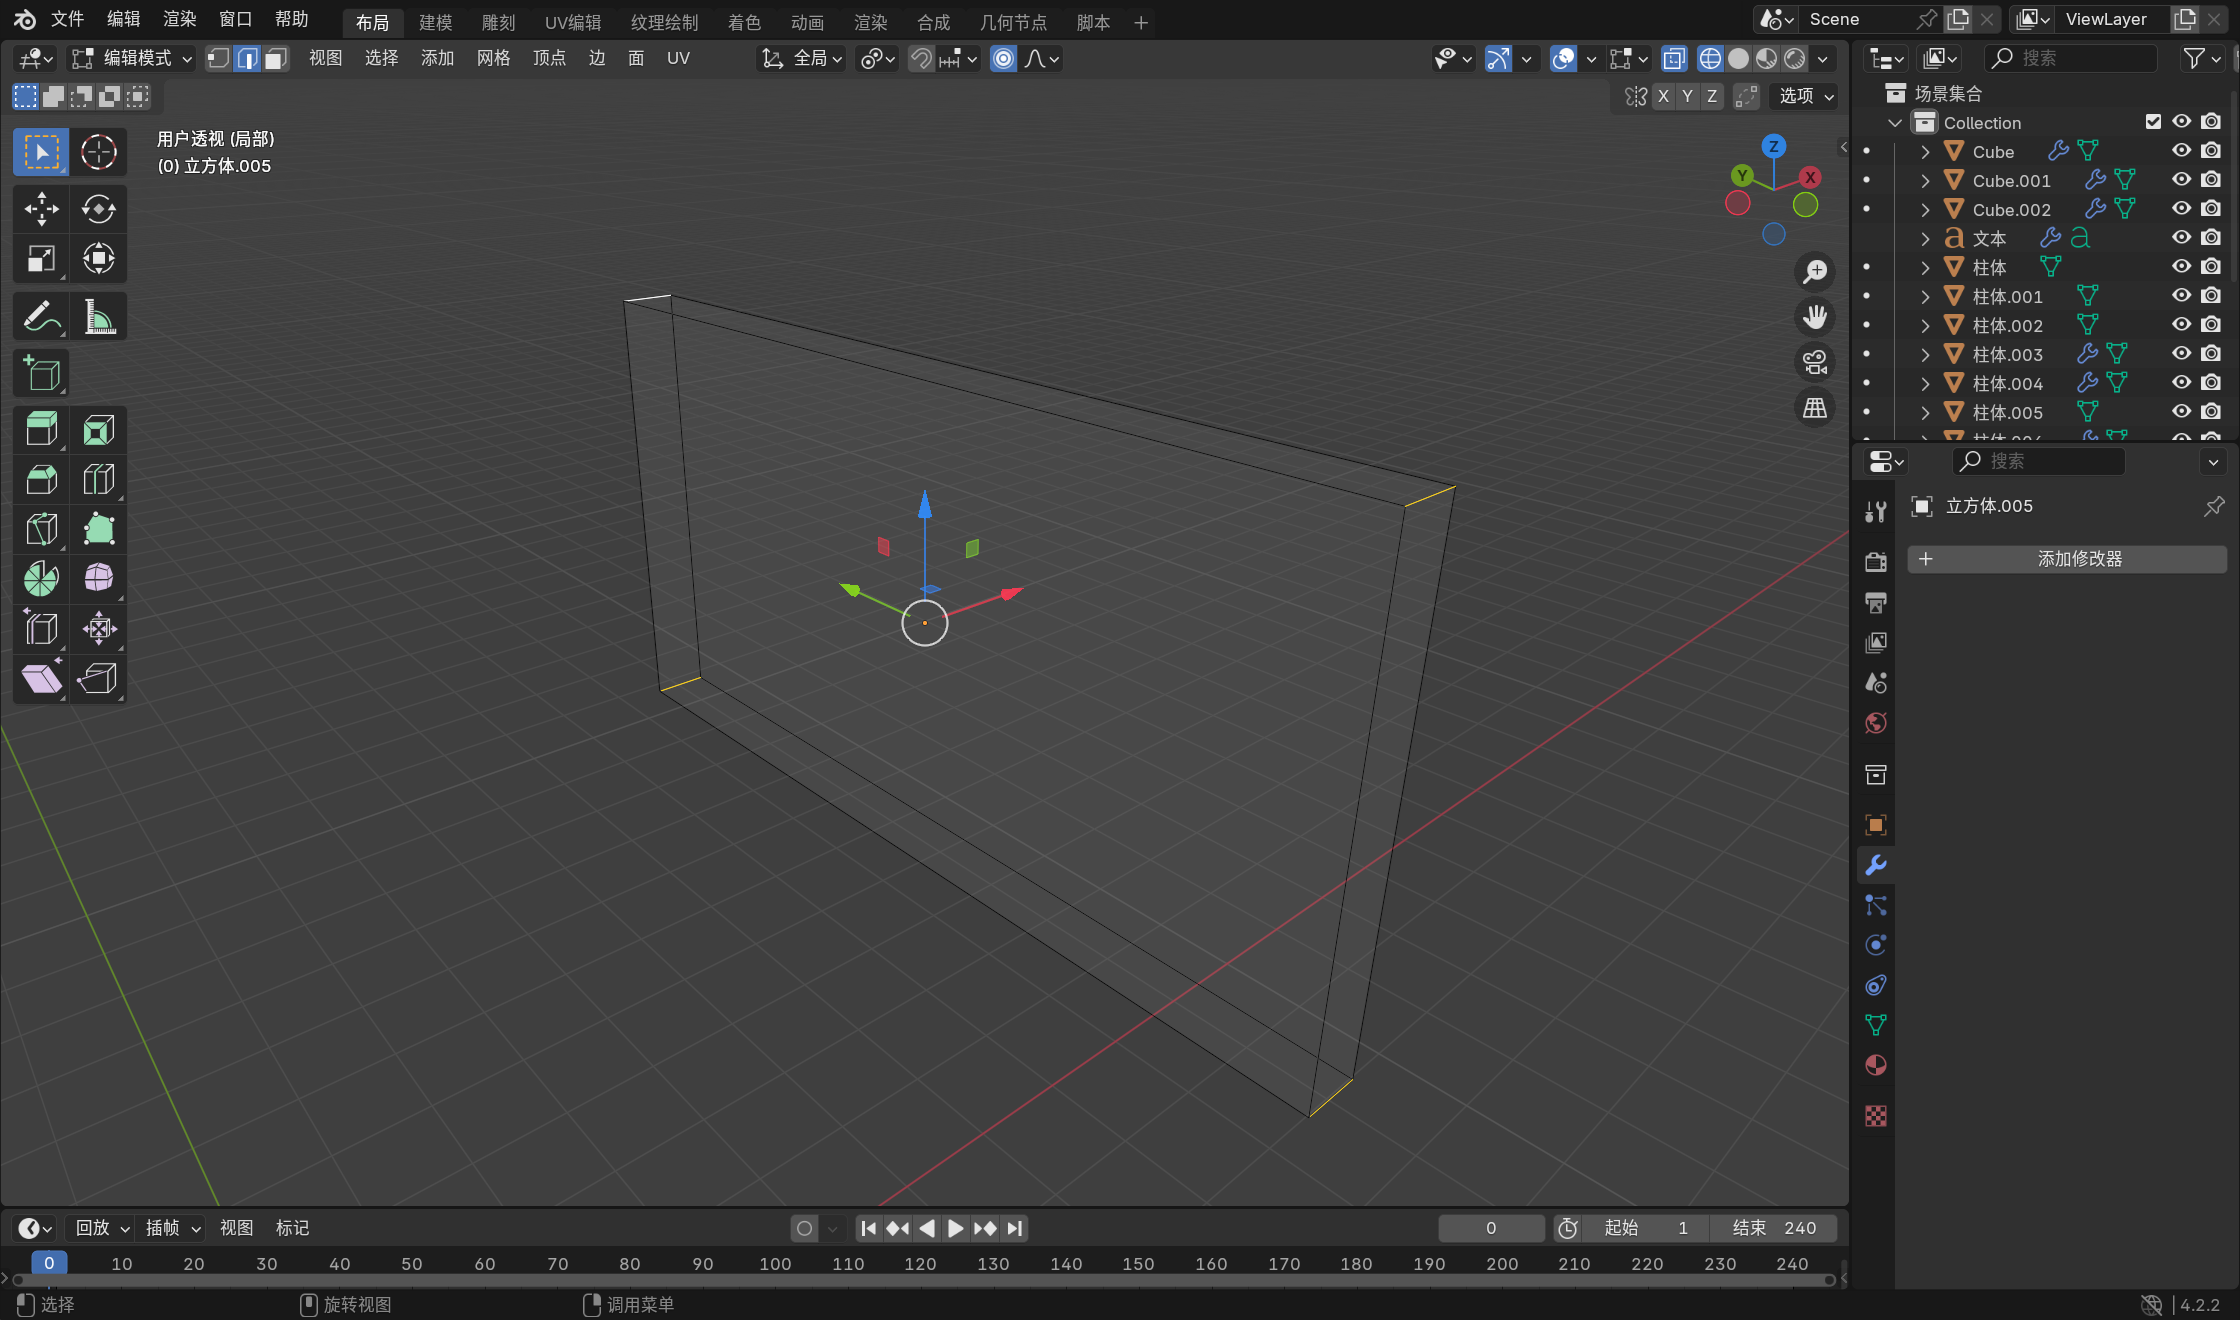Open the 网格 mesh menu
Image resolution: width=2240 pixels, height=1320 pixels.
493,59
